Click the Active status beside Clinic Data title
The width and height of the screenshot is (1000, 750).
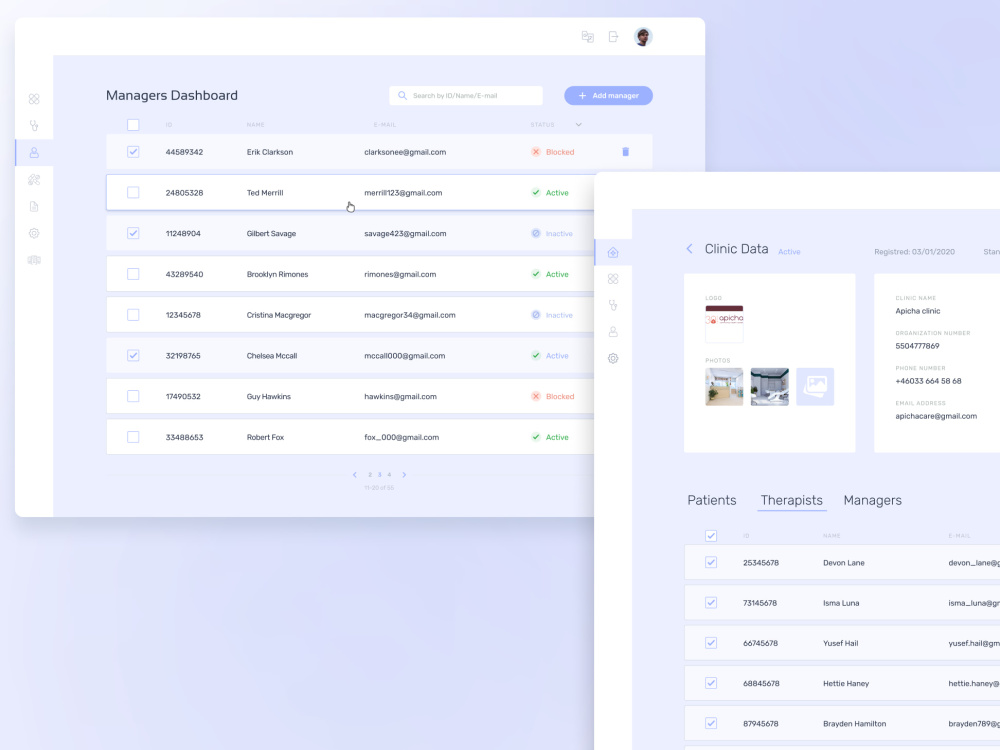click(x=789, y=252)
